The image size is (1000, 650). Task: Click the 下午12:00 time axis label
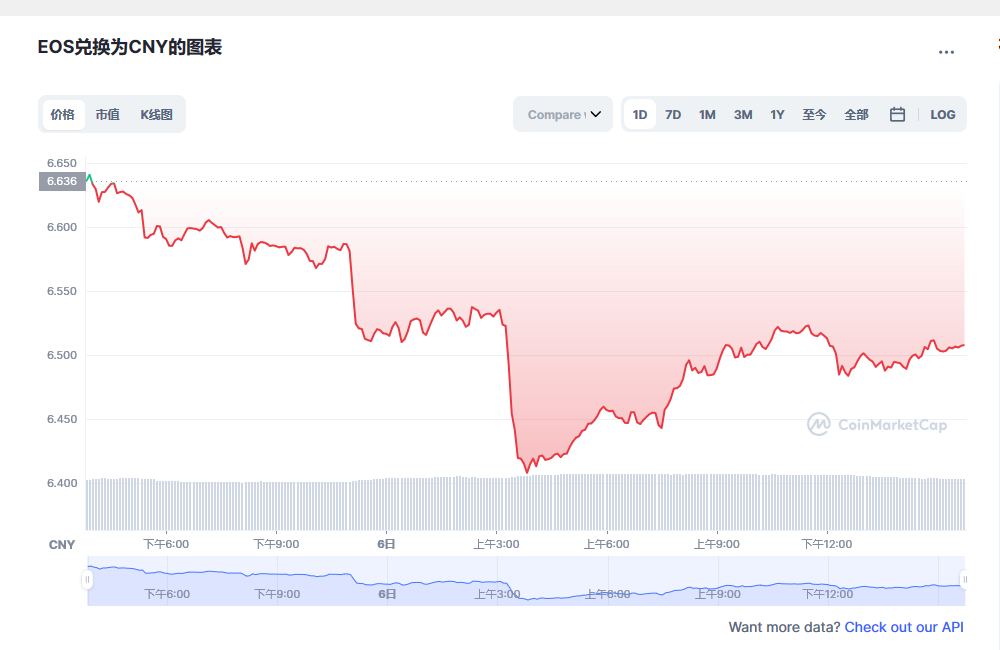[827, 544]
